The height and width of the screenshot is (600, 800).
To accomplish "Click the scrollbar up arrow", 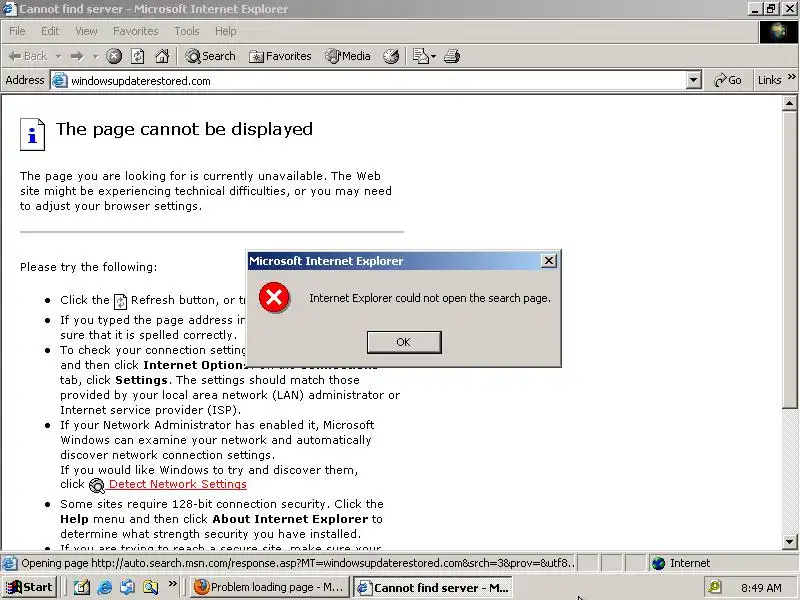I will click(x=789, y=104).
